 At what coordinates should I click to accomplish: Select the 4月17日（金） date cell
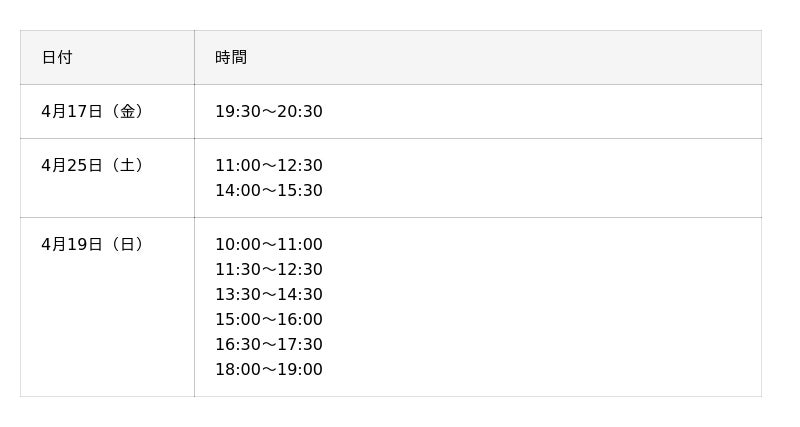(x=92, y=111)
